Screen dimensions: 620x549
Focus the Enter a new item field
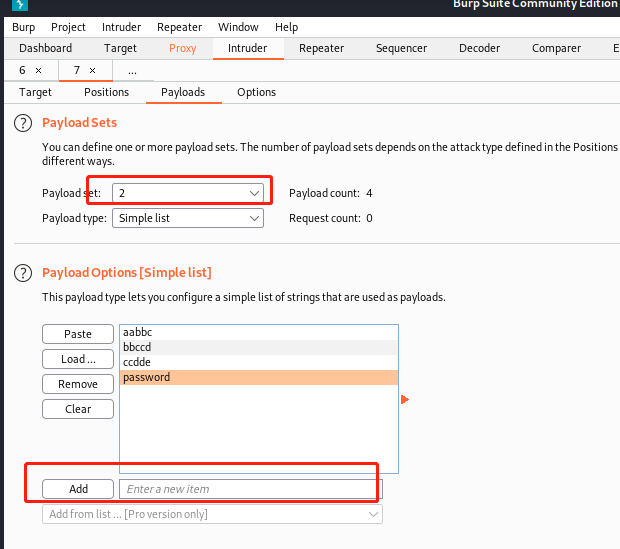pyautogui.click(x=251, y=489)
